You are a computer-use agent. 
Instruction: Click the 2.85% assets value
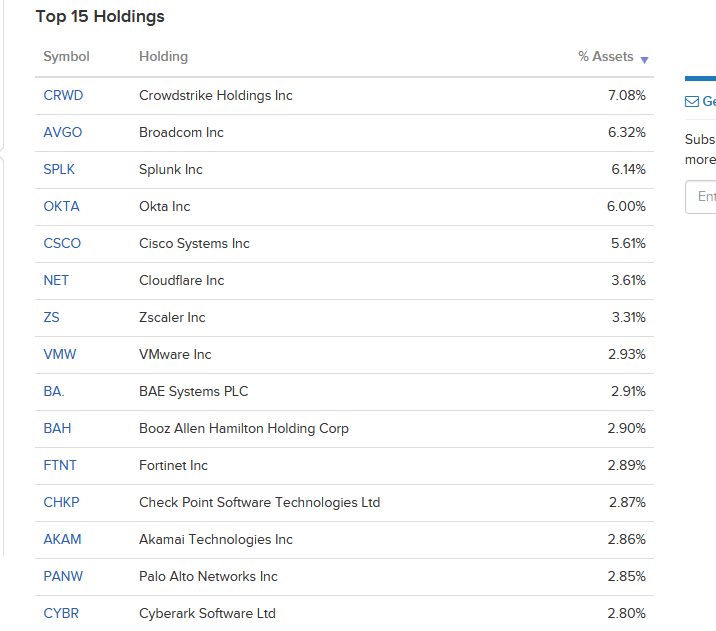coord(626,576)
